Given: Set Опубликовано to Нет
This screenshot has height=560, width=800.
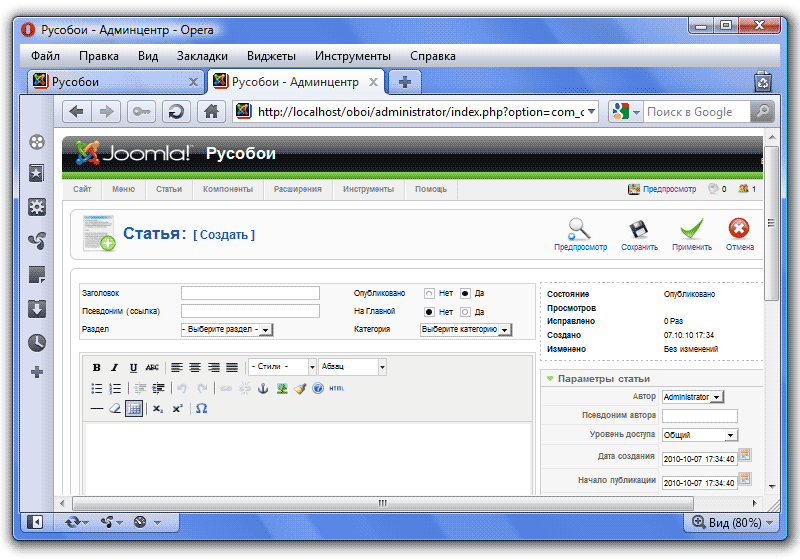Looking at the screenshot, I should point(429,294).
